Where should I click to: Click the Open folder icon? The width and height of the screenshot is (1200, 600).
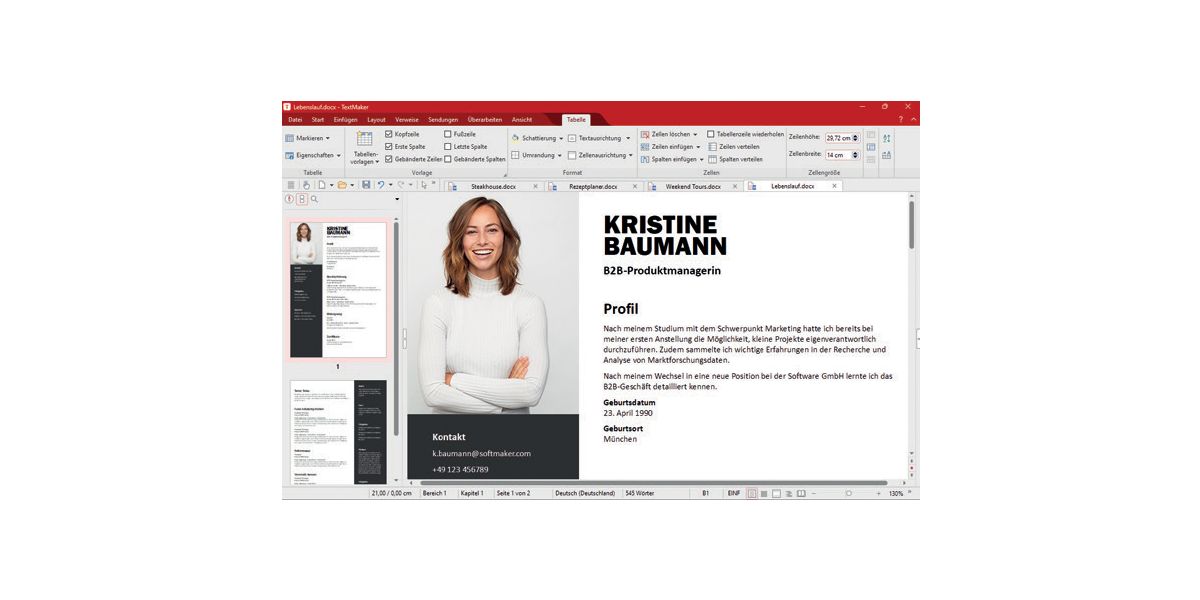341,185
